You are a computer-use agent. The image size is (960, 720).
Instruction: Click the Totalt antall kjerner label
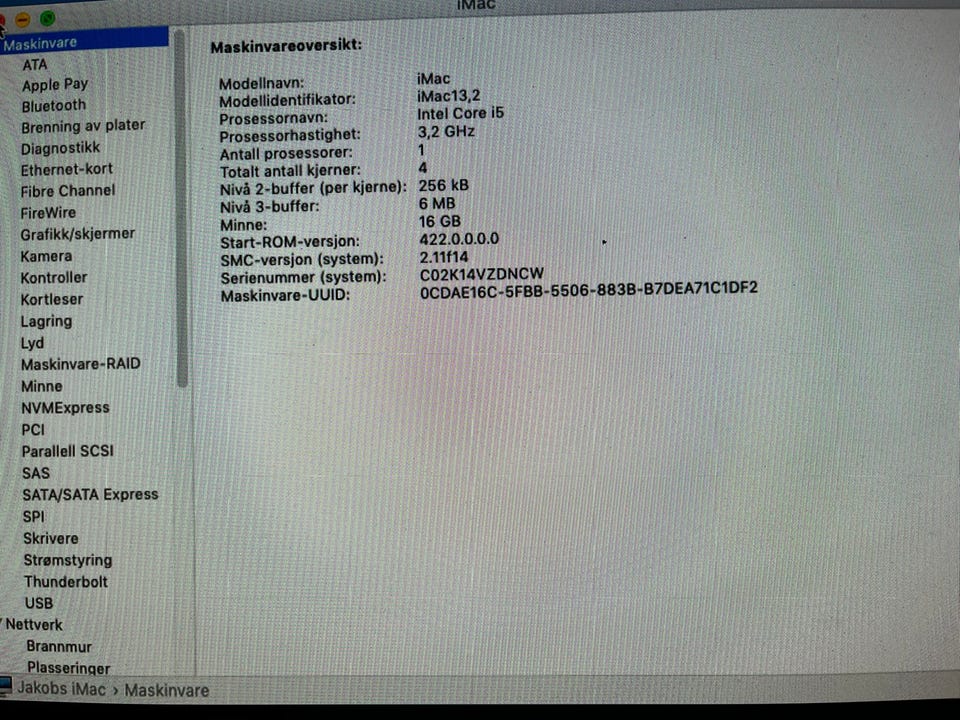coord(290,171)
